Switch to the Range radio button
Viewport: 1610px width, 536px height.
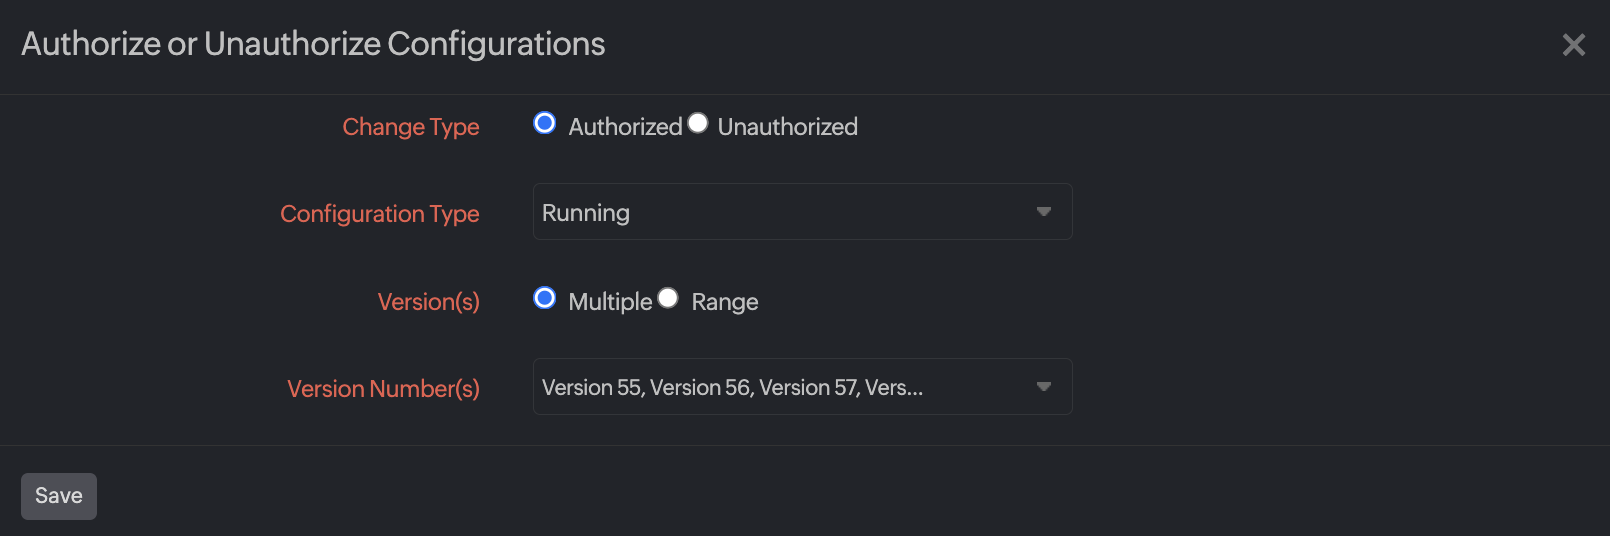pyautogui.click(x=668, y=298)
